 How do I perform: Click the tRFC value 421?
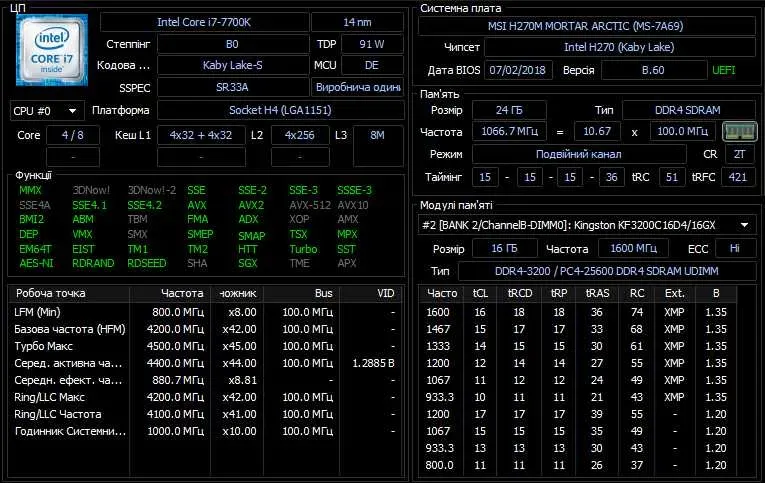click(x=738, y=177)
